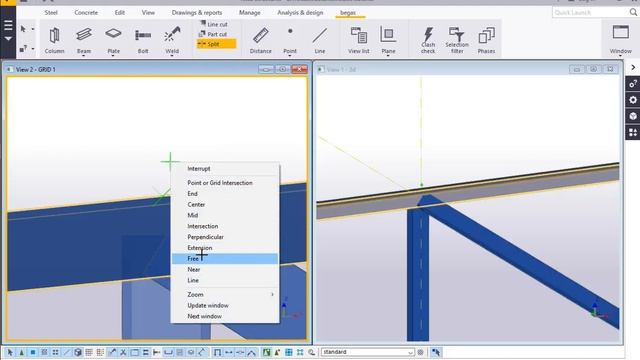Toggle Select reference models cube switch
The width and height of the screenshot is (640, 360).
click(x=78, y=352)
